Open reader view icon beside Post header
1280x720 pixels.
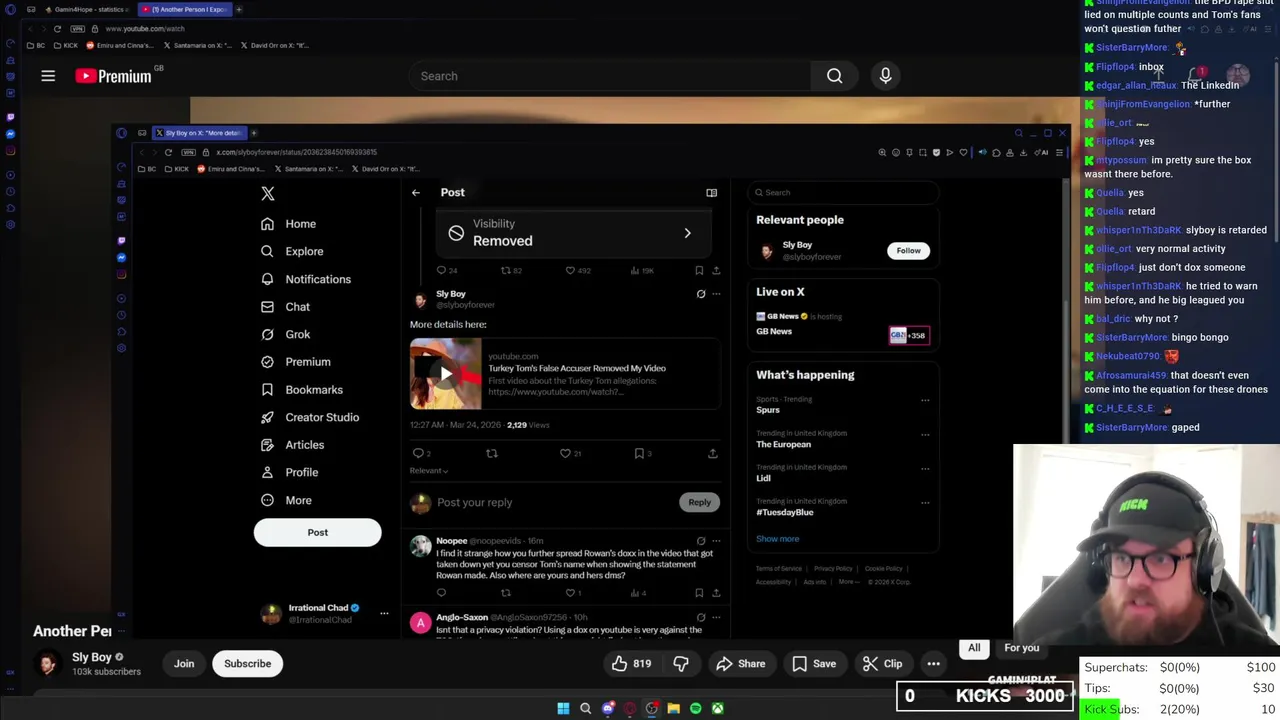tap(711, 193)
